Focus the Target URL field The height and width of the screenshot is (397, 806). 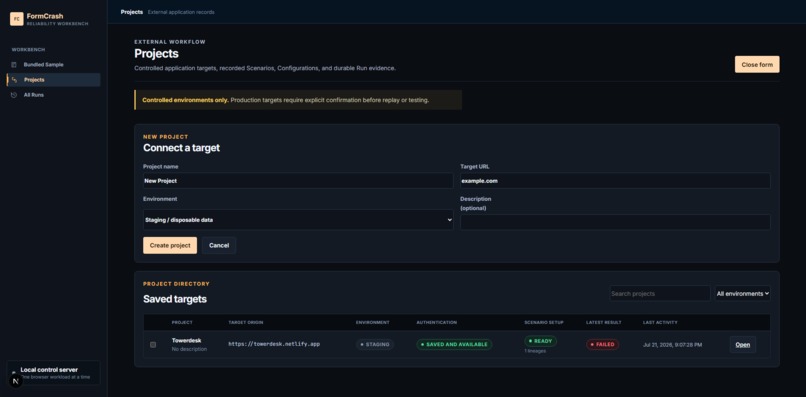(x=615, y=181)
